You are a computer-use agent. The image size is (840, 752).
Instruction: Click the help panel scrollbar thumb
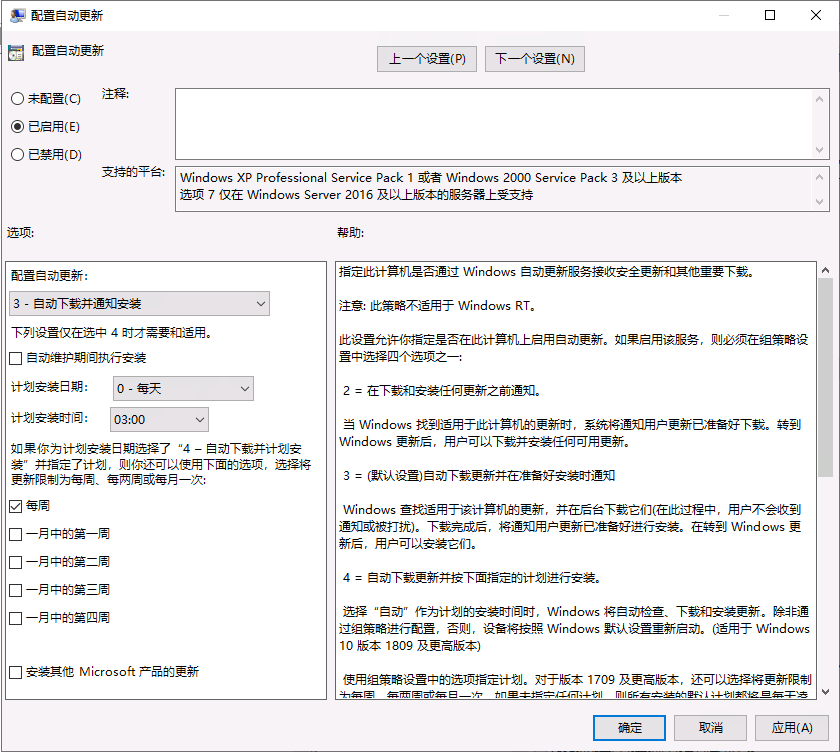click(826, 377)
